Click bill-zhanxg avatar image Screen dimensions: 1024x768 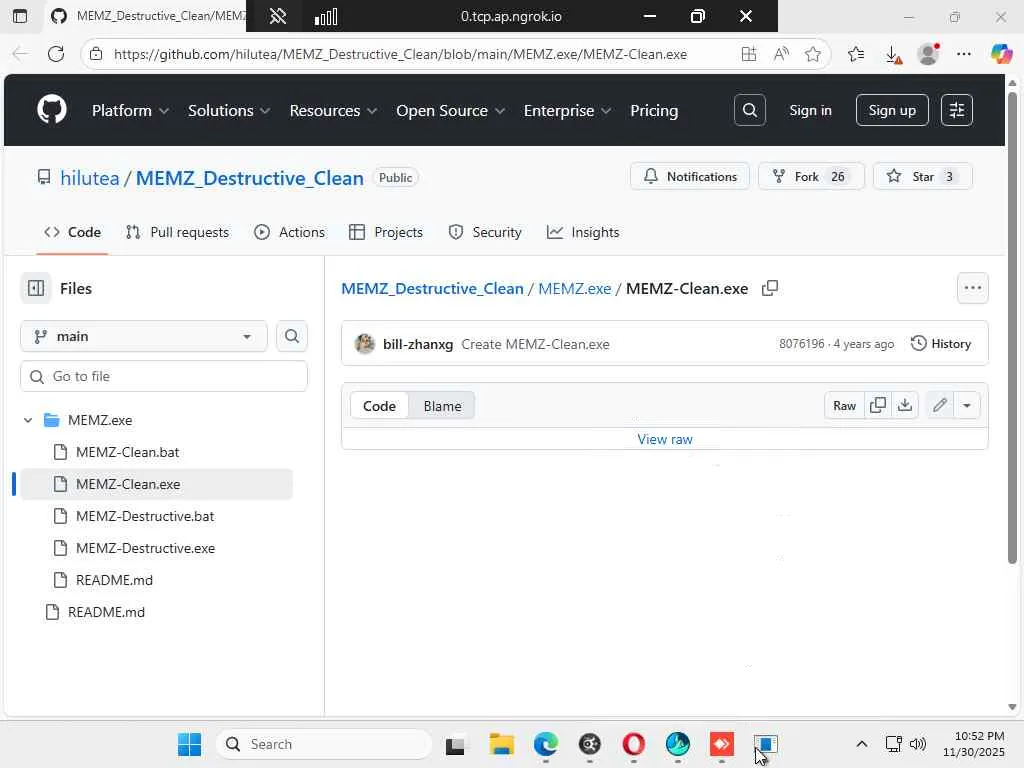(364, 344)
